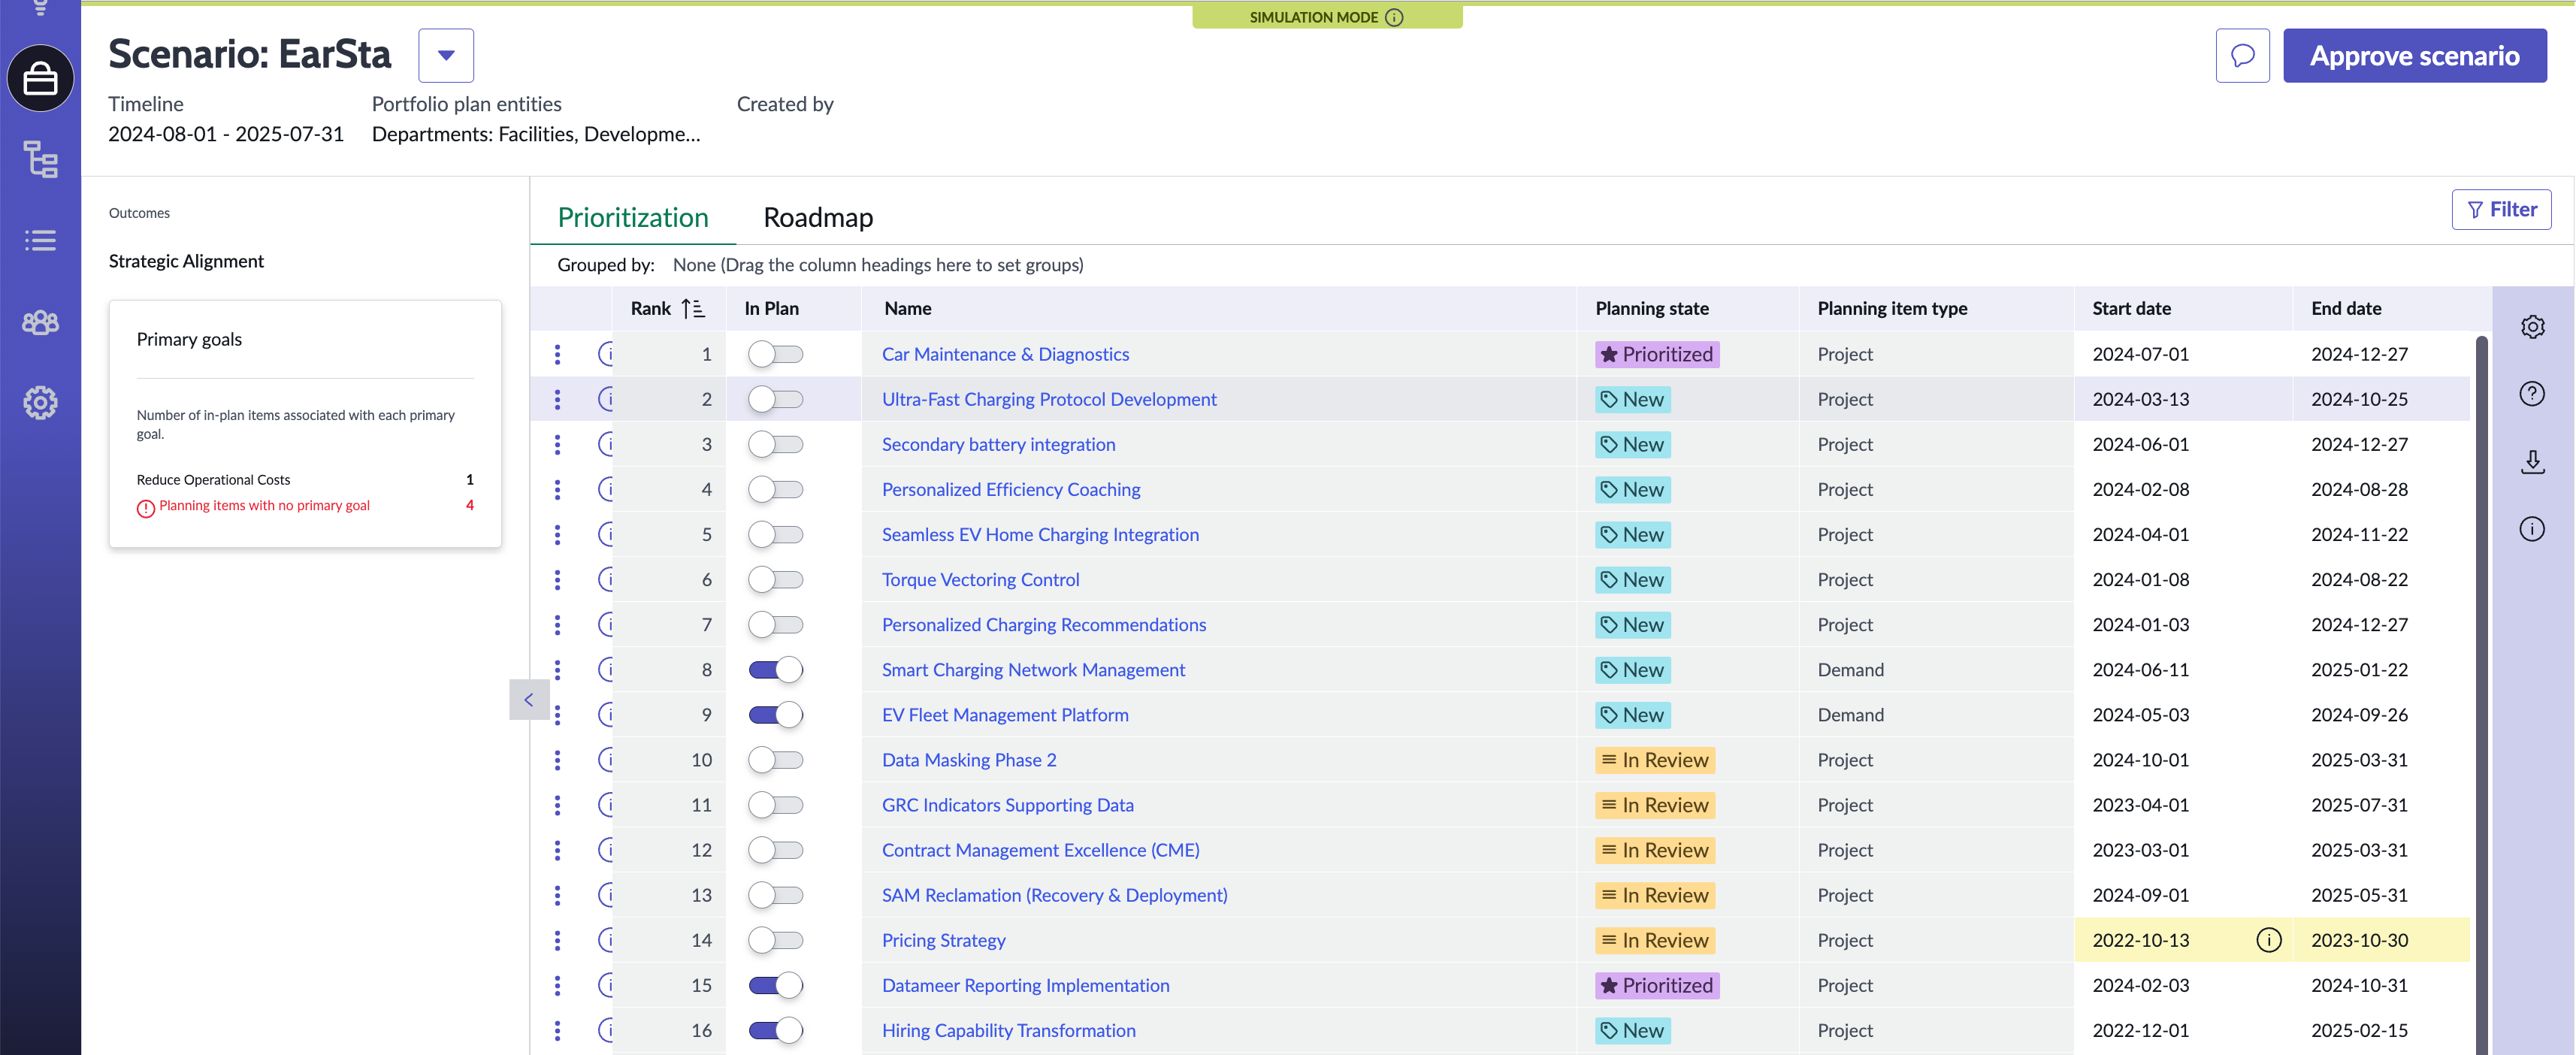Select the Prioritization tab
This screenshot has width=2576, height=1055.
[x=633, y=217]
